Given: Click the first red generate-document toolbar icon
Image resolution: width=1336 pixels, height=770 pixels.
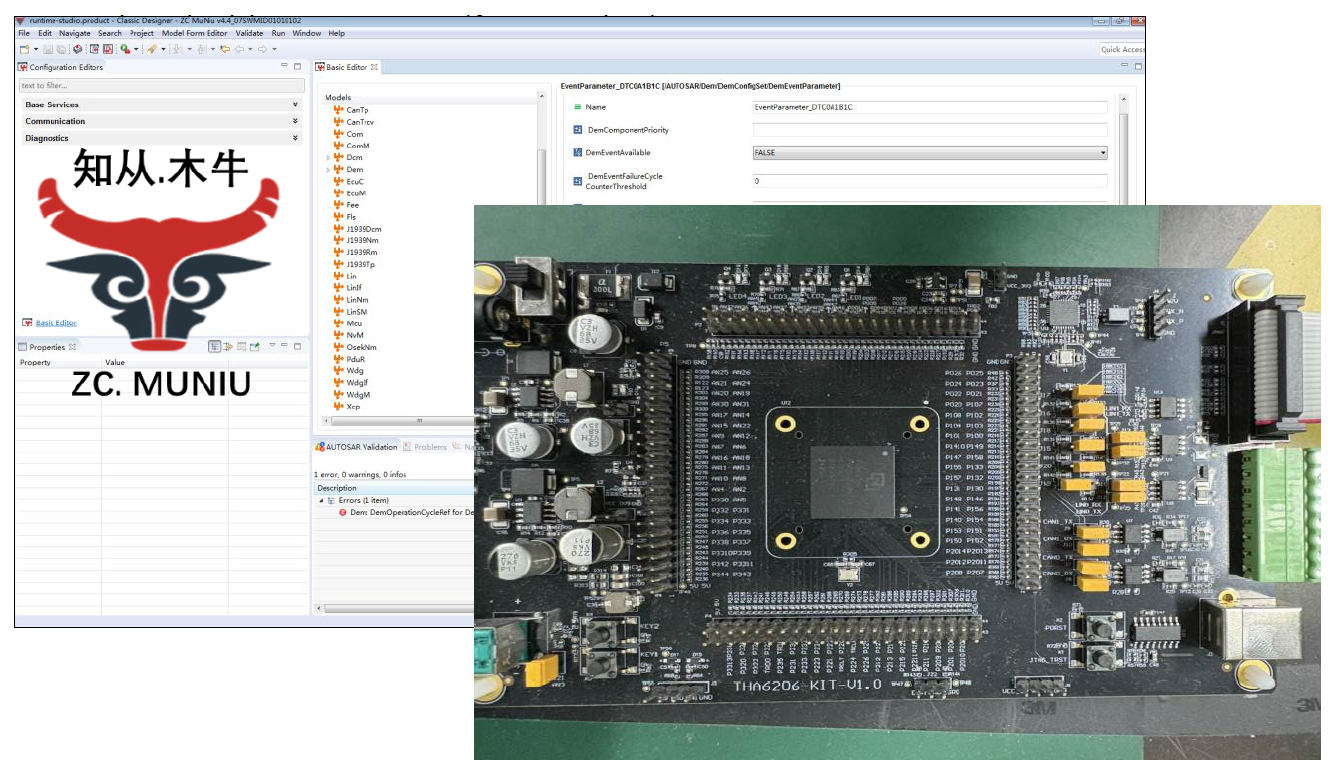Looking at the screenshot, I should 94,49.
